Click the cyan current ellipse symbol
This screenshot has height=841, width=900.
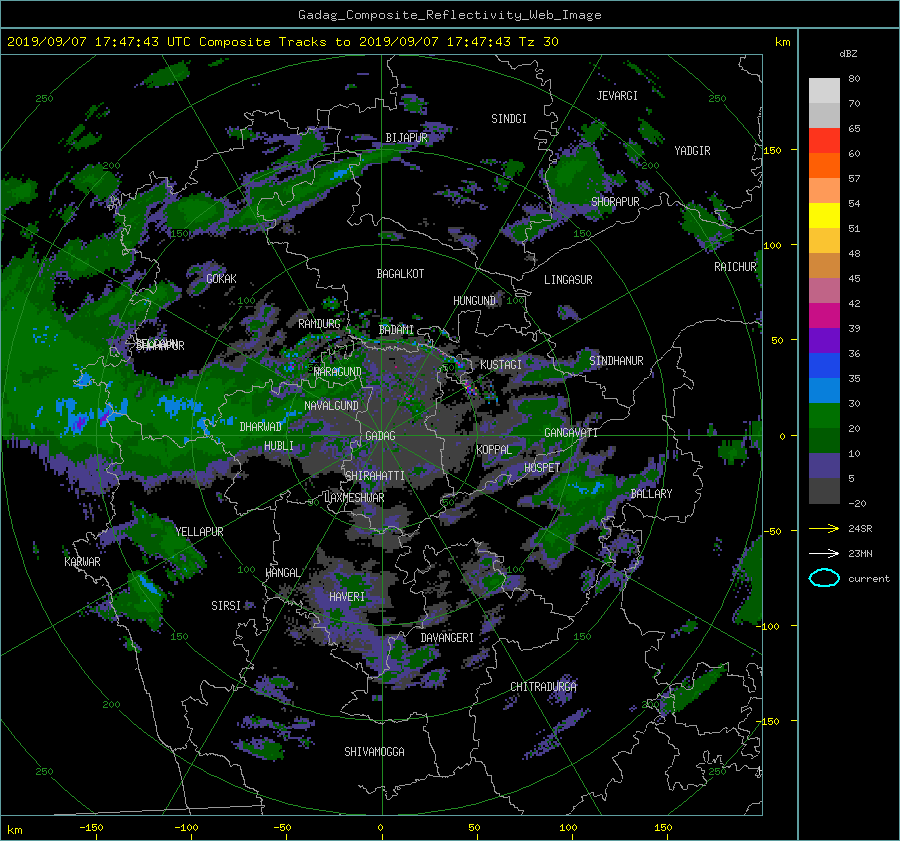824,578
